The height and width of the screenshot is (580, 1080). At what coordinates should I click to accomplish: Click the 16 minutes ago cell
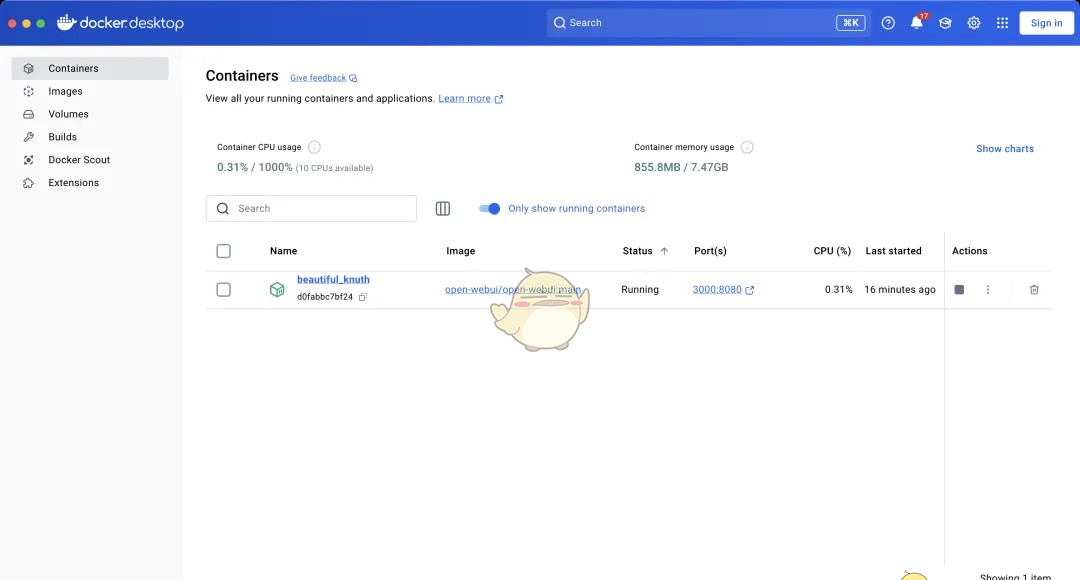pyautogui.click(x=900, y=289)
